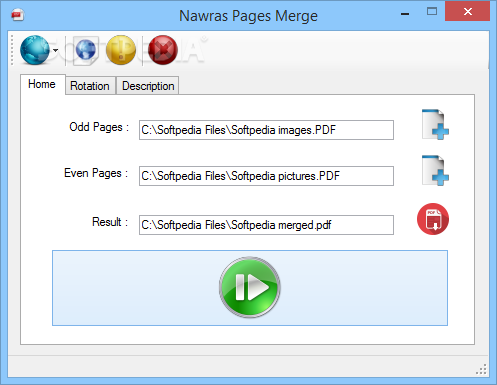Screen dimensions: 497x385
Task: Click the 'Result :' label
Action: pos(110,222)
